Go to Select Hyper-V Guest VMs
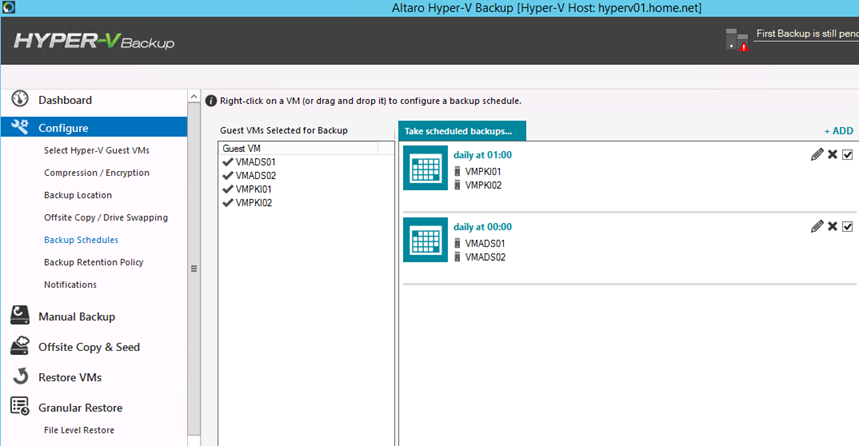The height and width of the screenshot is (446, 859). [97, 150]
